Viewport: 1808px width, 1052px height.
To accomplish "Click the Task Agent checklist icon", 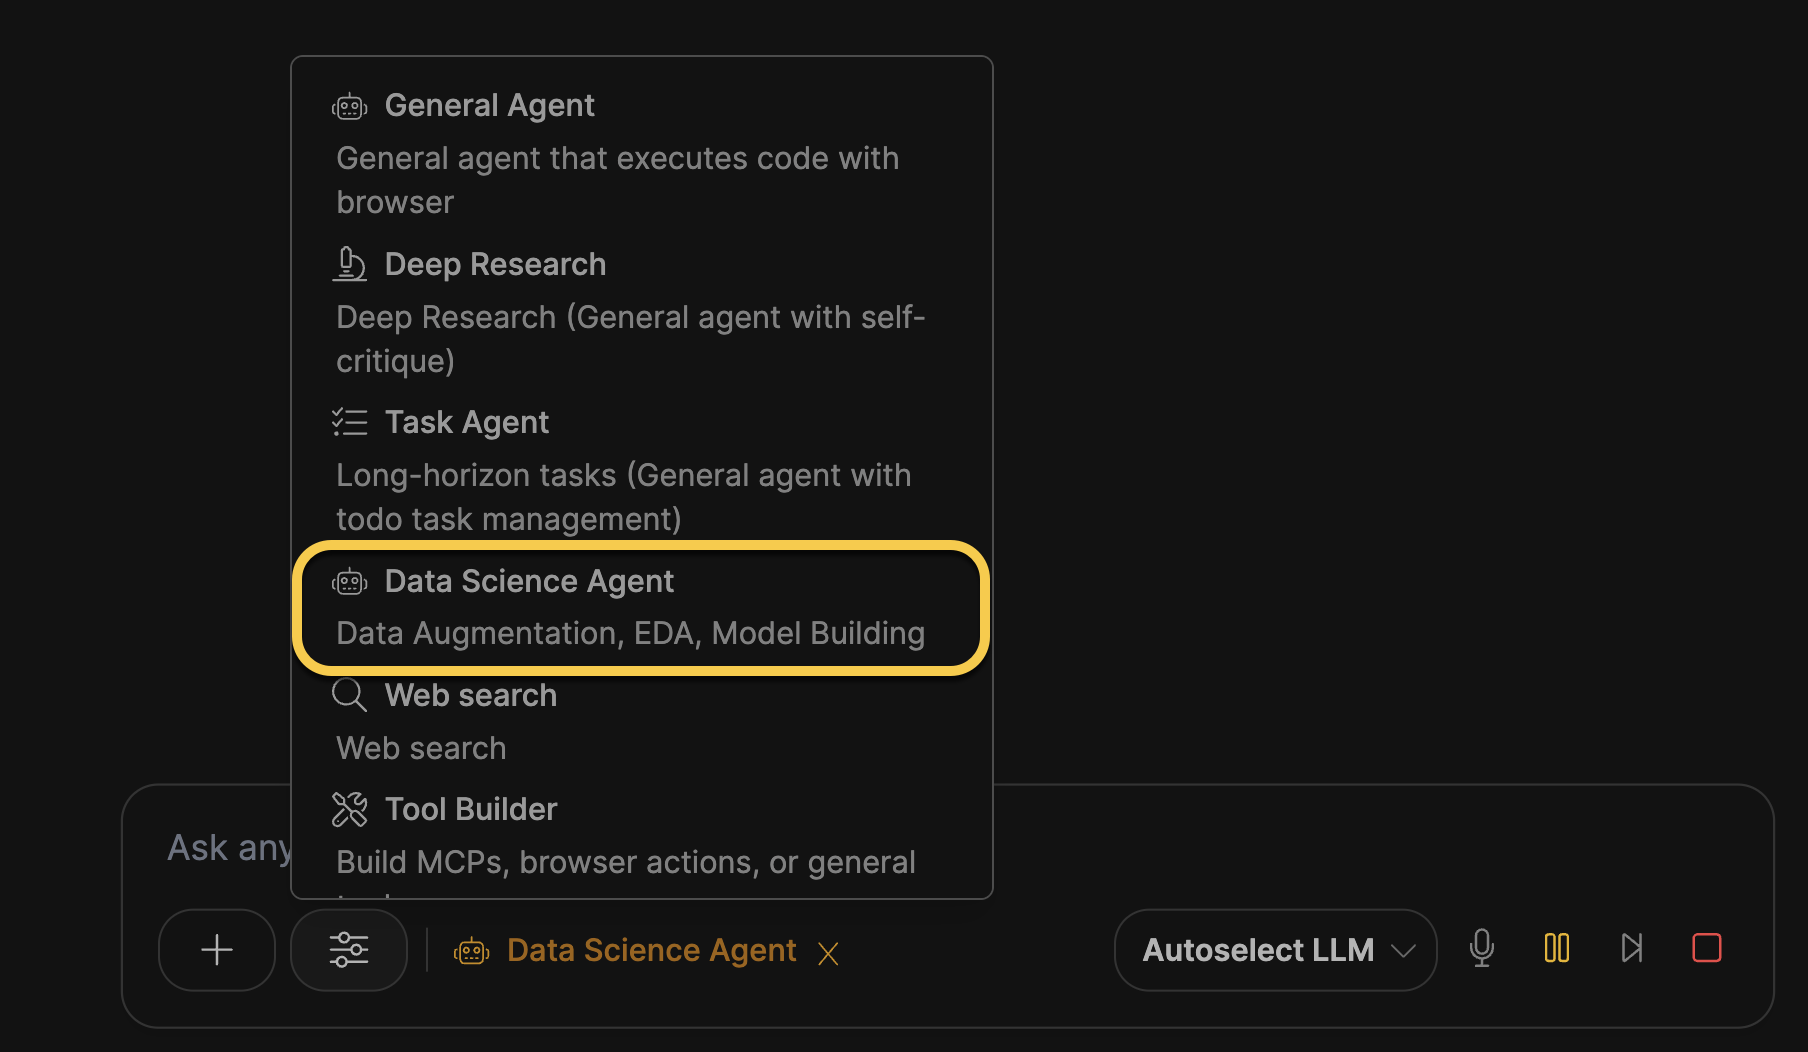I will click(x=350, y=423).
